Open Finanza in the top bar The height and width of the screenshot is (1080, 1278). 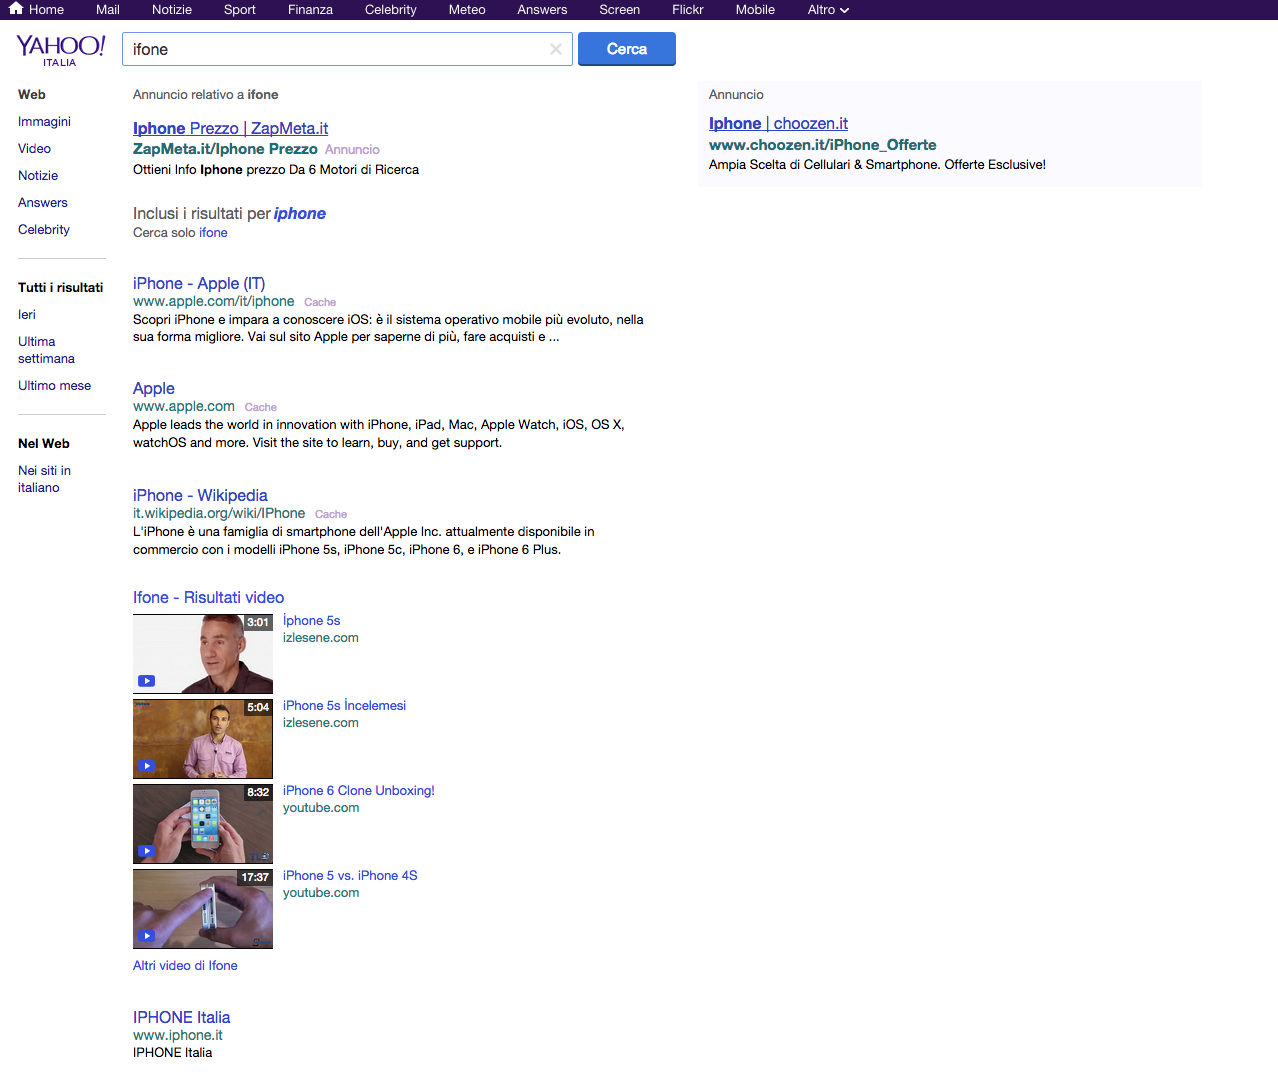(x=310, y=10)
